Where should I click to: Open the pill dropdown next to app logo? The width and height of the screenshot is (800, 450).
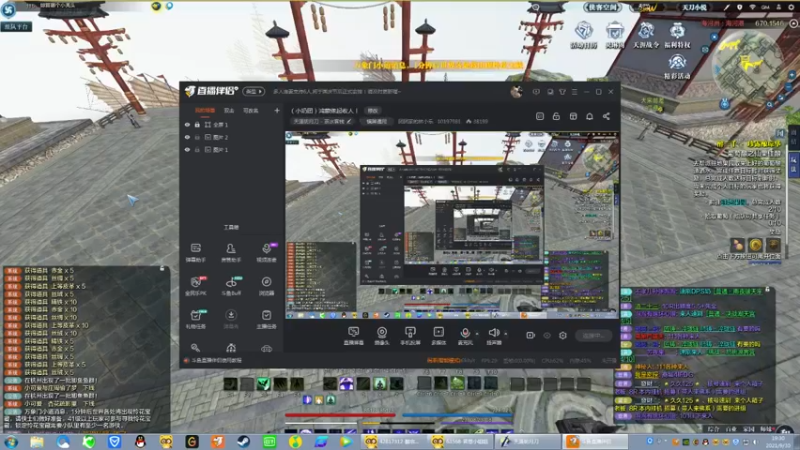254,91
